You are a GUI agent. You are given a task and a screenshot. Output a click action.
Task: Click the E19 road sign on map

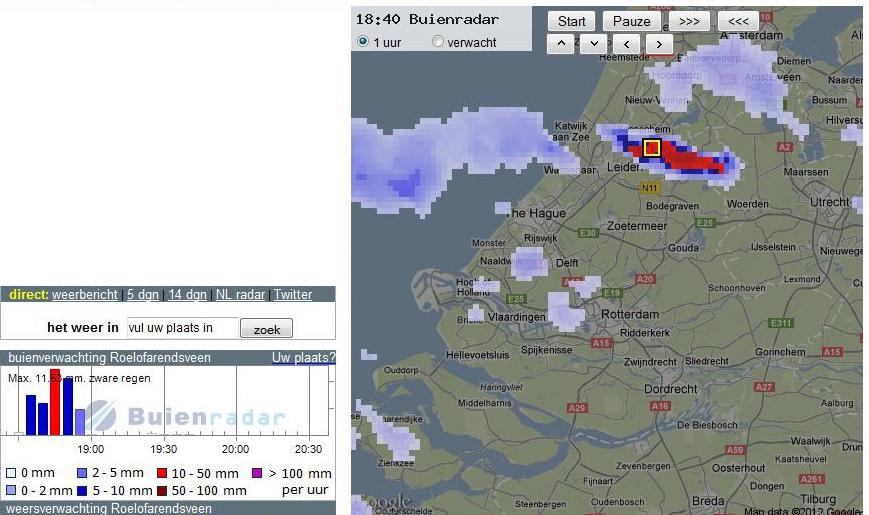(612, 292)
